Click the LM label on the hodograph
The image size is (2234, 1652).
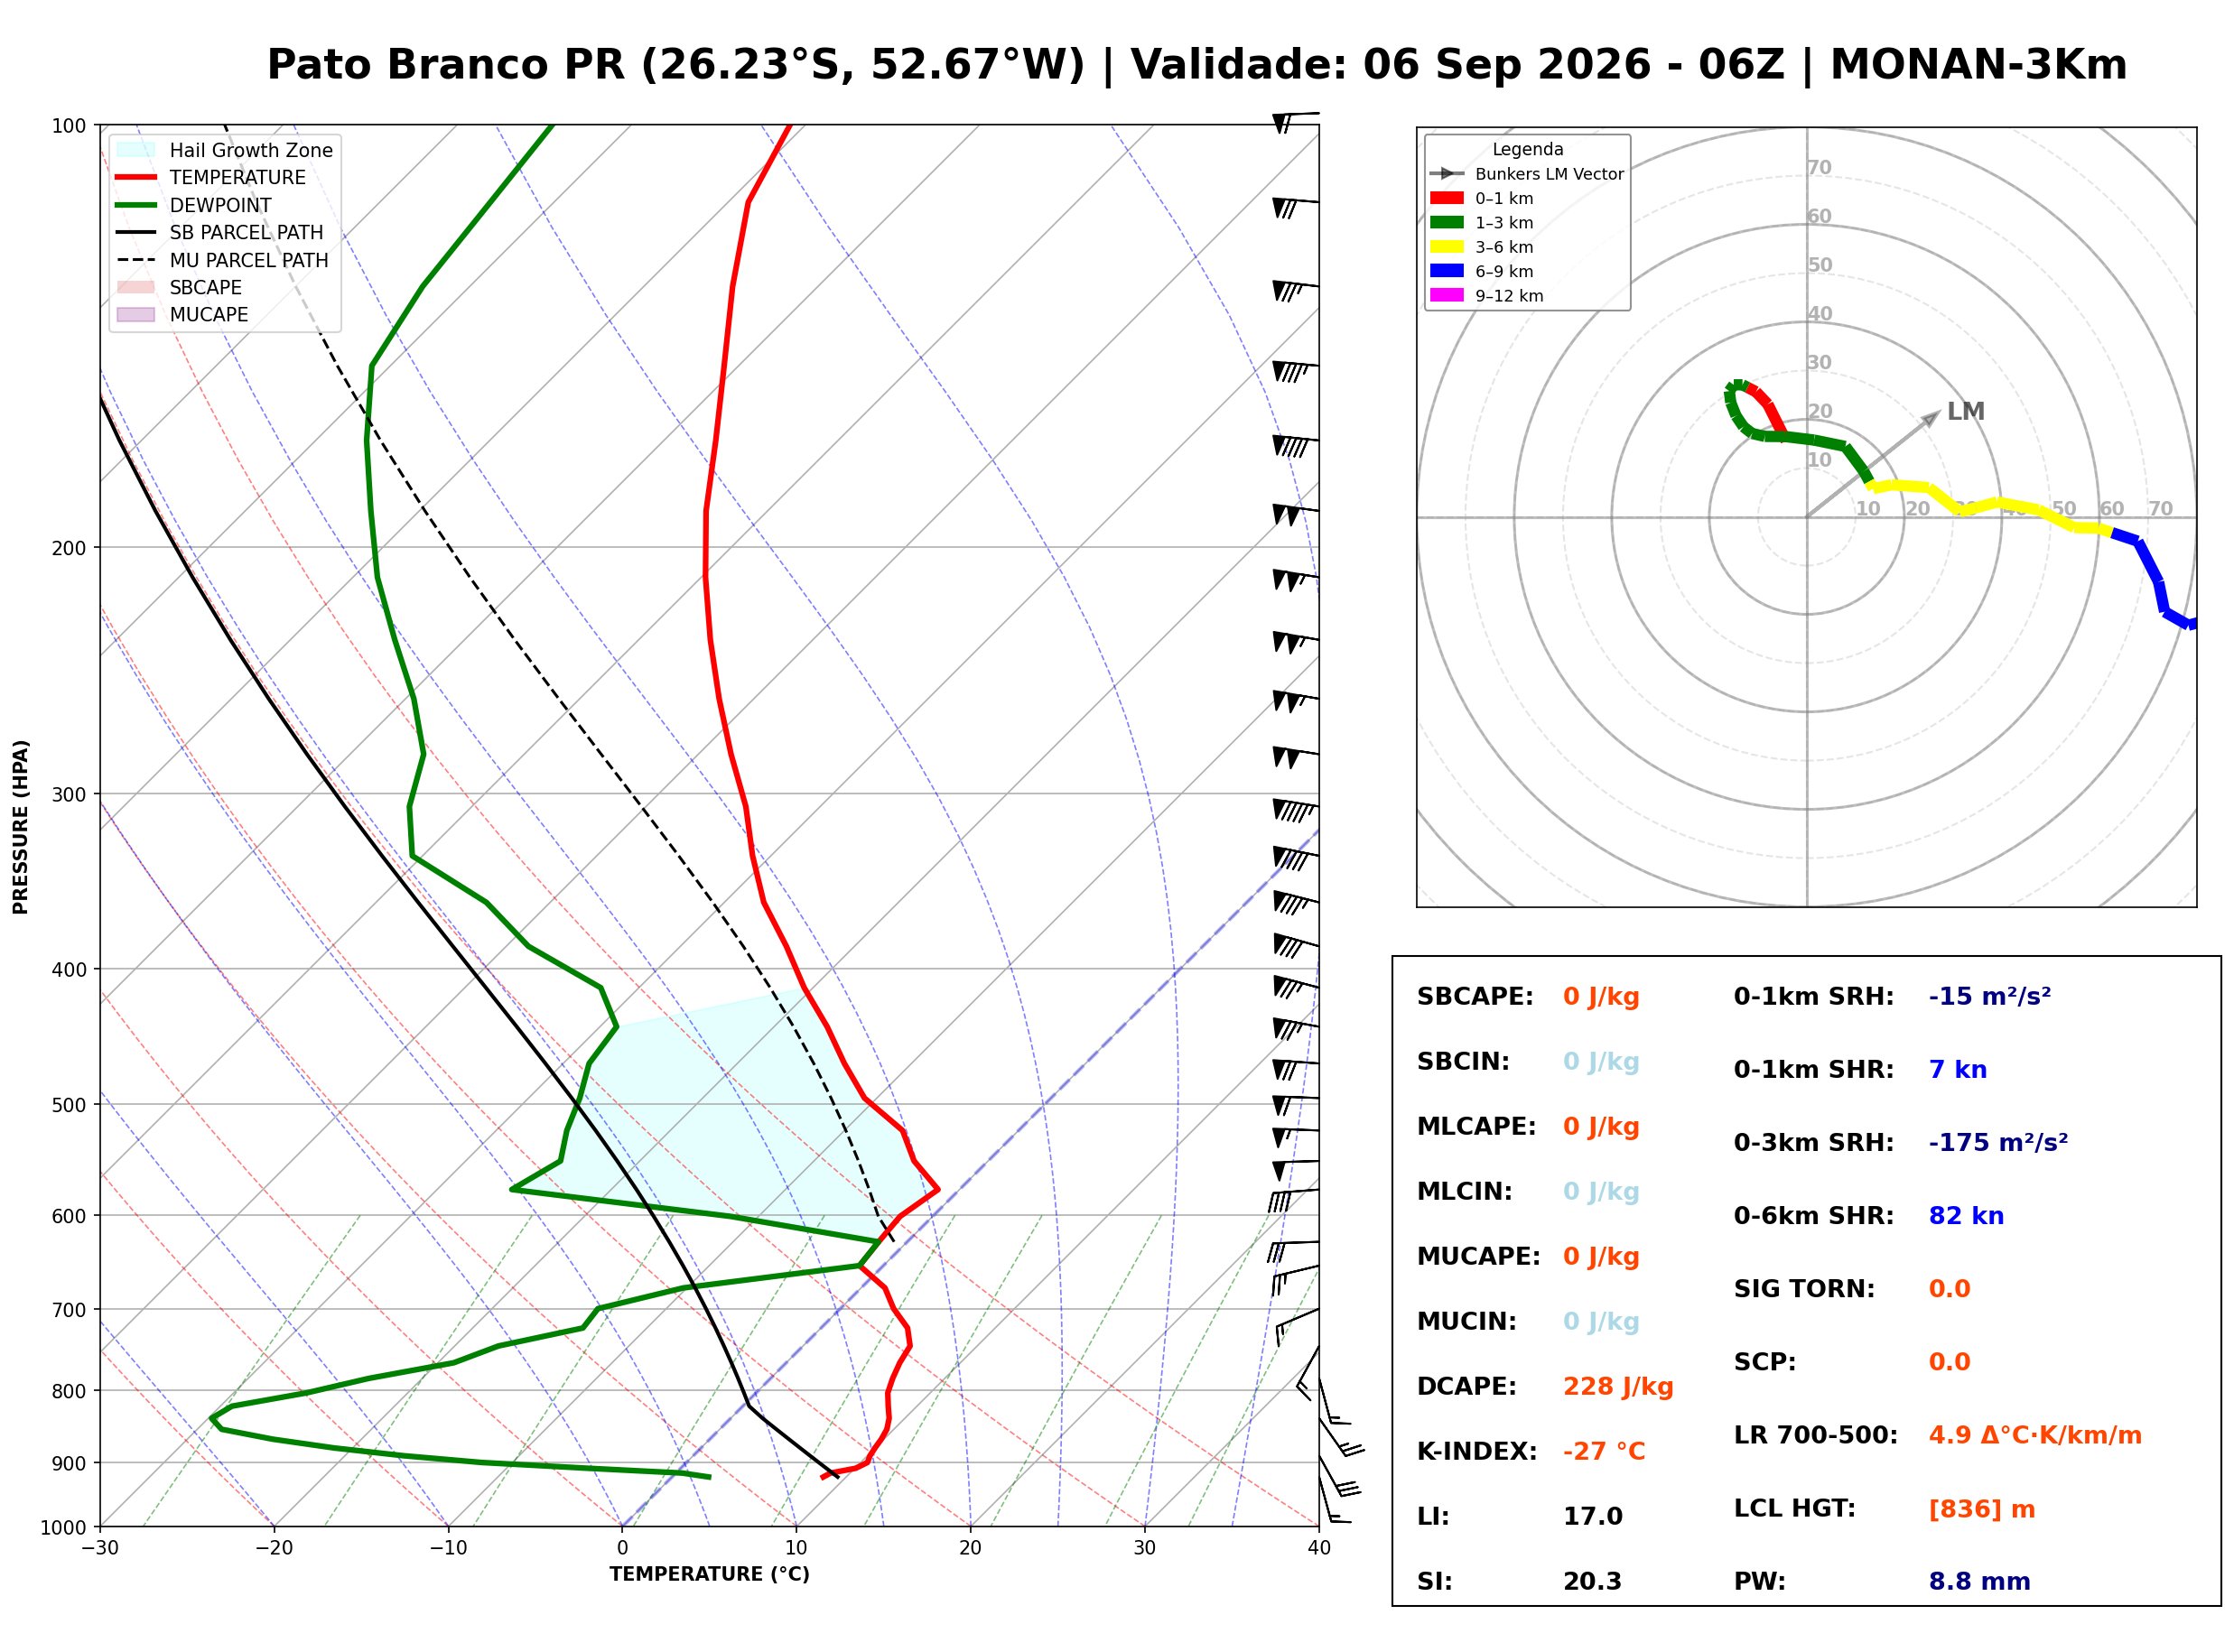pos(1966,411)
